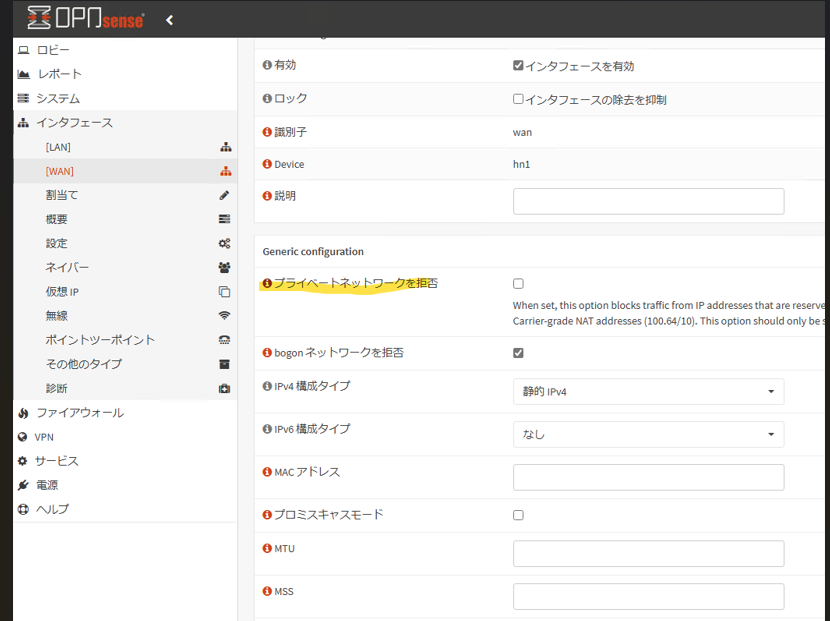Select the [WAN] interface entry
Screen dimensions: 830x621
pos(125,171)
